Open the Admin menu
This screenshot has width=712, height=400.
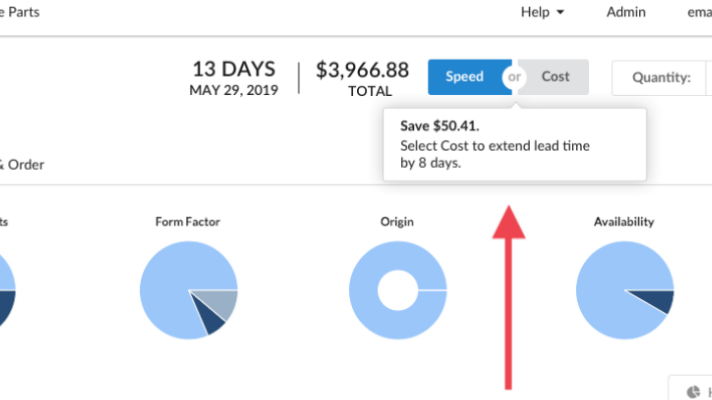(626, 12)
